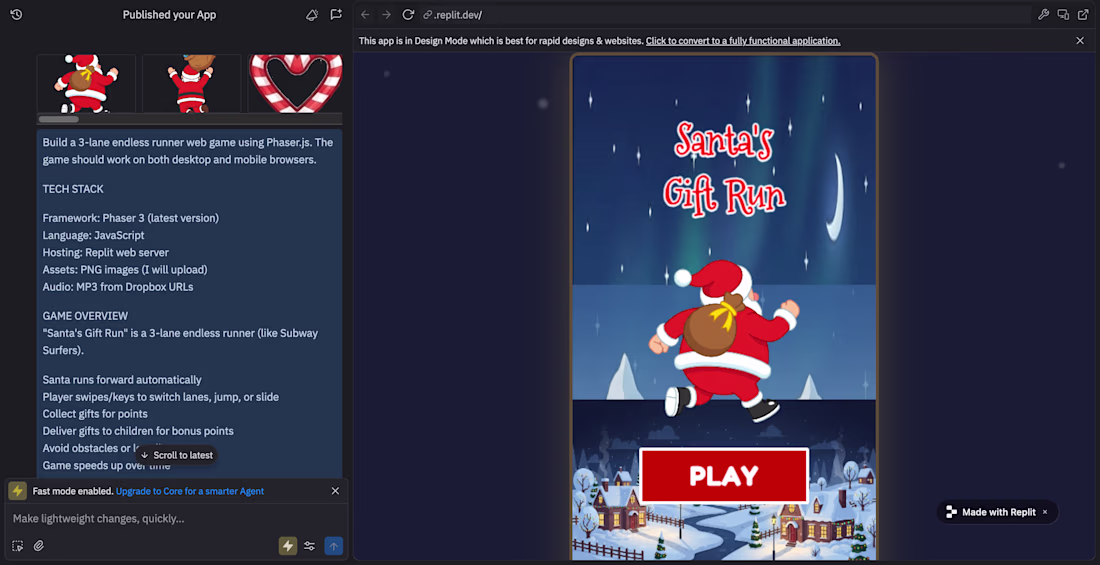This screenshot has width=1100, height=565.
Task: Click the preview URL address field
Action: point(726,15)
